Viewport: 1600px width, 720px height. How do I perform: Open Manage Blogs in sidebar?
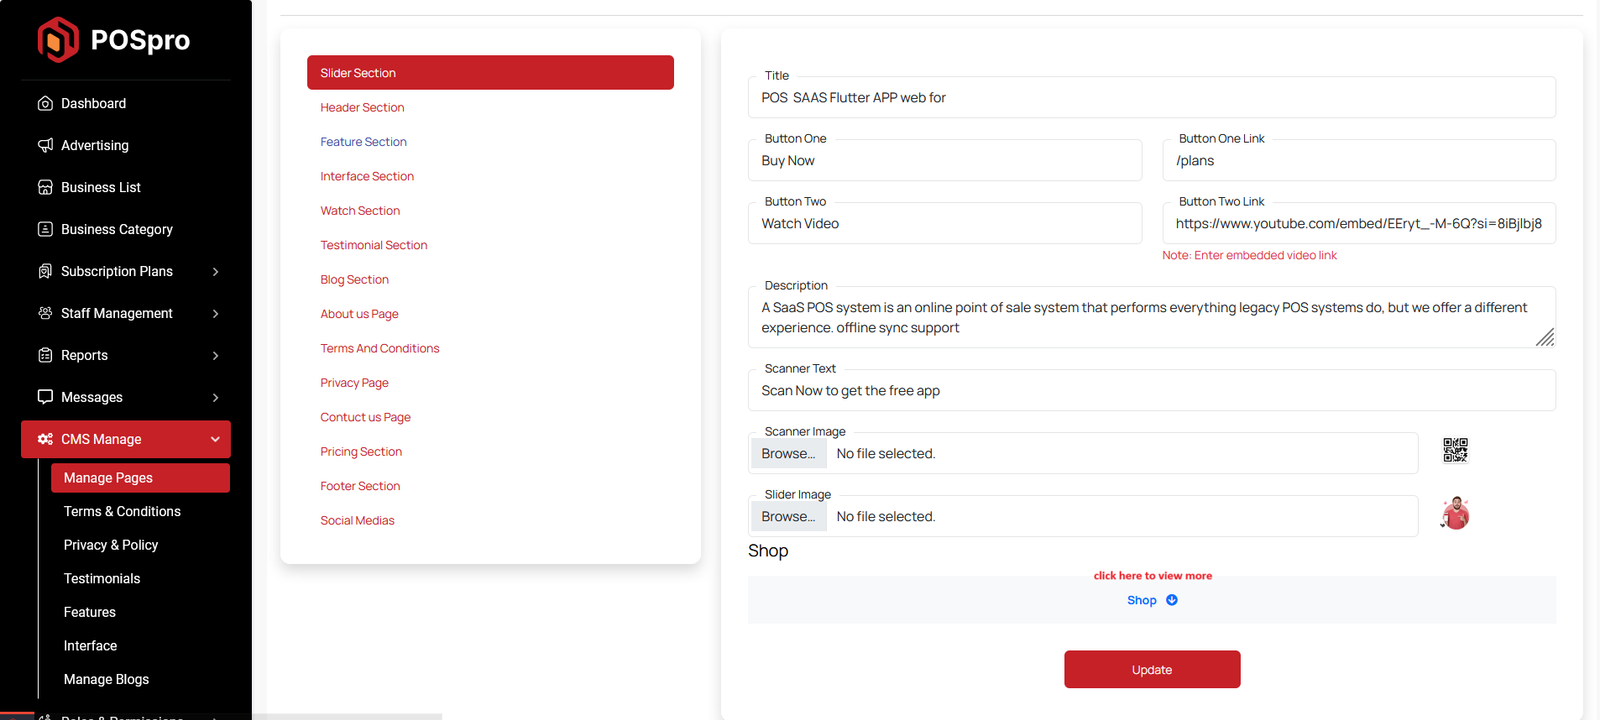106,680
